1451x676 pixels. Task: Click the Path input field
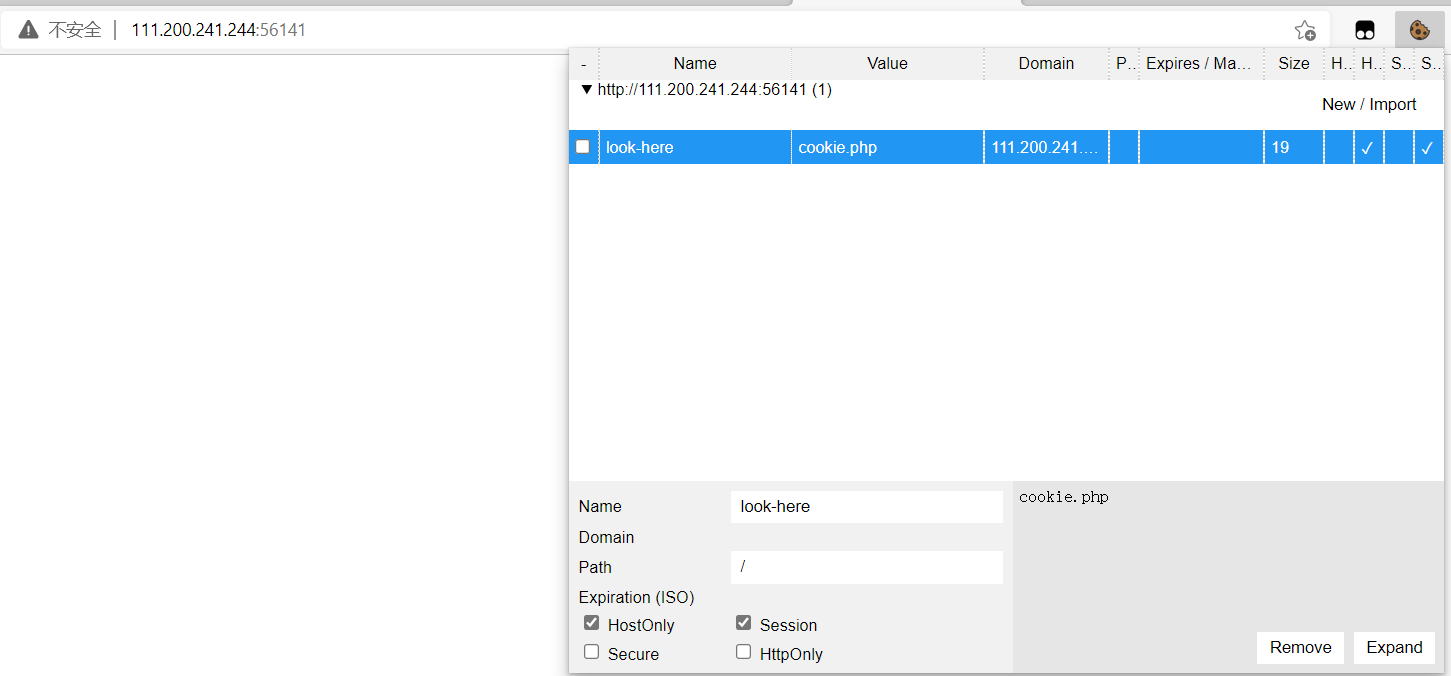click(866, 567)
